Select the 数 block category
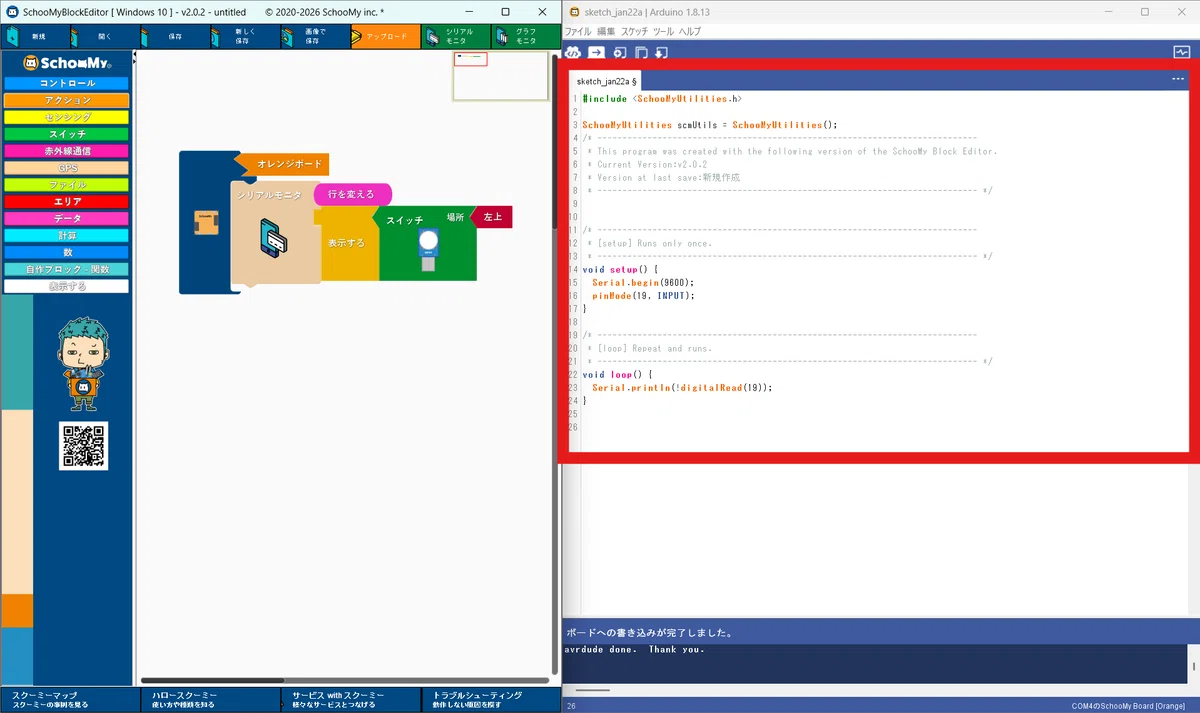 click(x=66, y=253)
